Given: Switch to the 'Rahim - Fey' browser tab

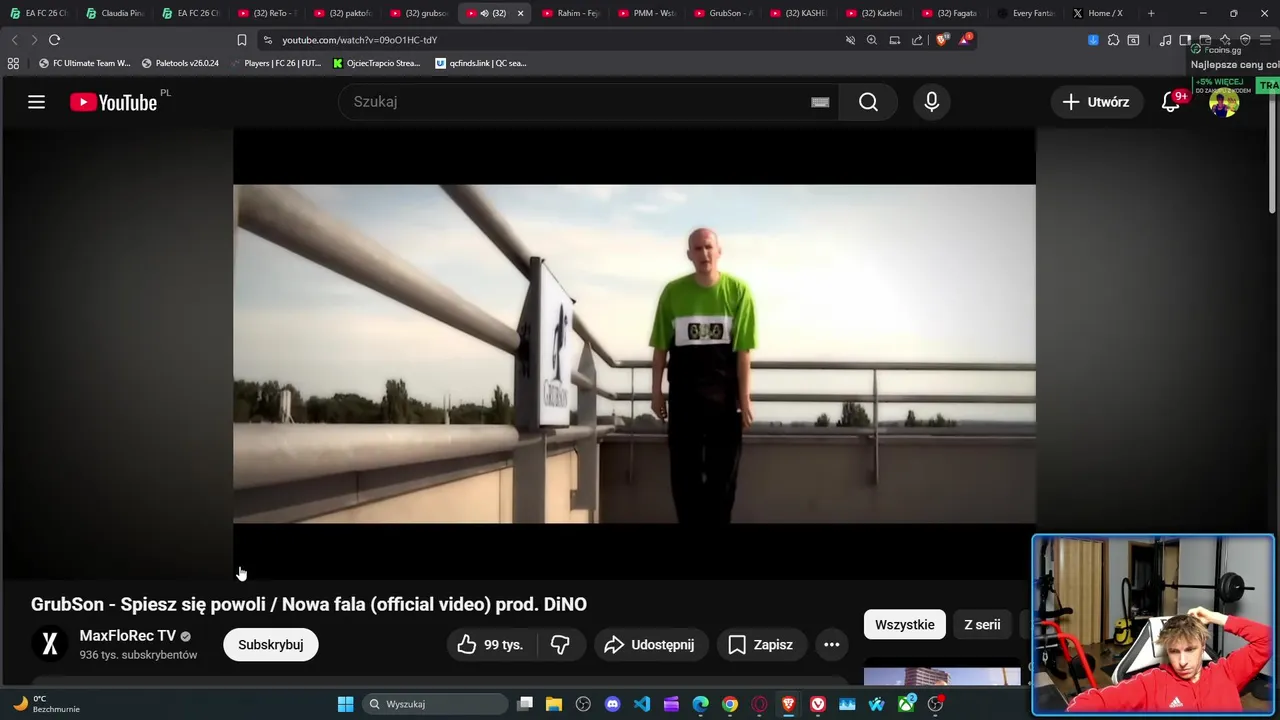Looking at the screenshot, I should tap(572, 13).
